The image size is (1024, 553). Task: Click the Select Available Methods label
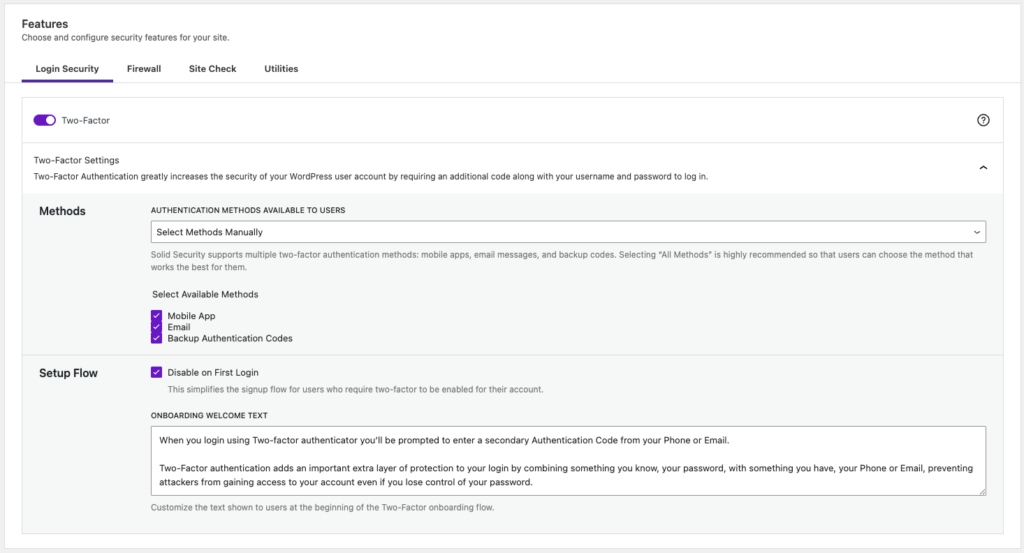pyautogui.click(x=205, y=294)
